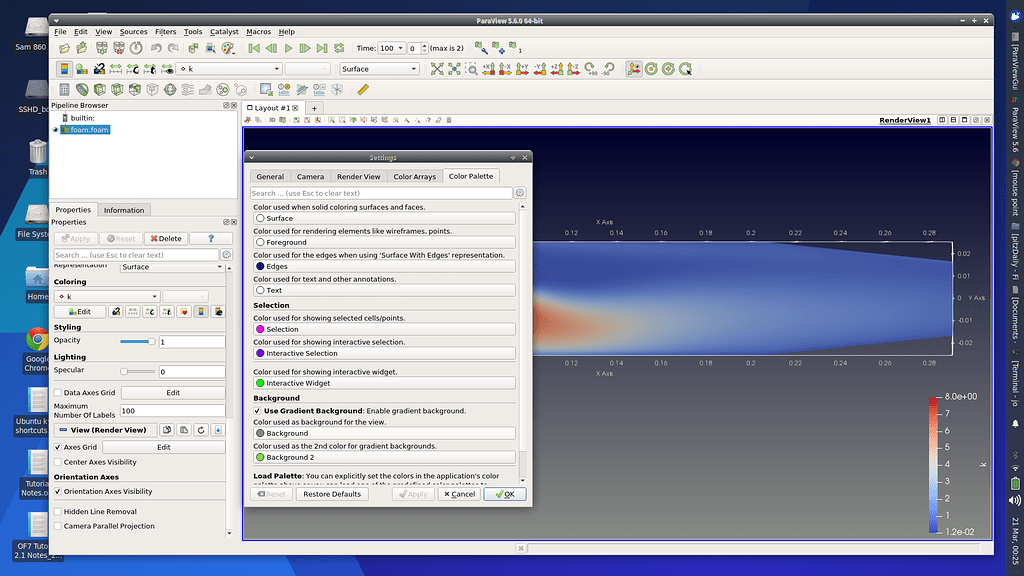Toggle the show orientation axes icon

coord(633,69)
